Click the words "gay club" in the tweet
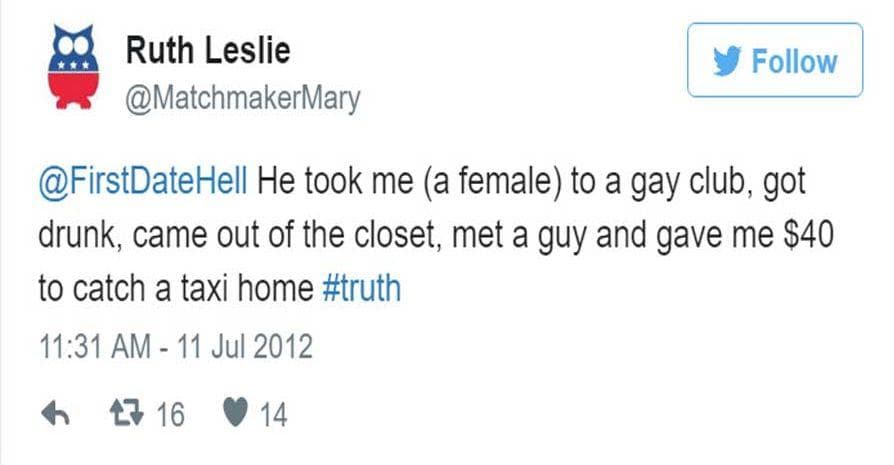This screenshot has width=894, height=465. 666,184
